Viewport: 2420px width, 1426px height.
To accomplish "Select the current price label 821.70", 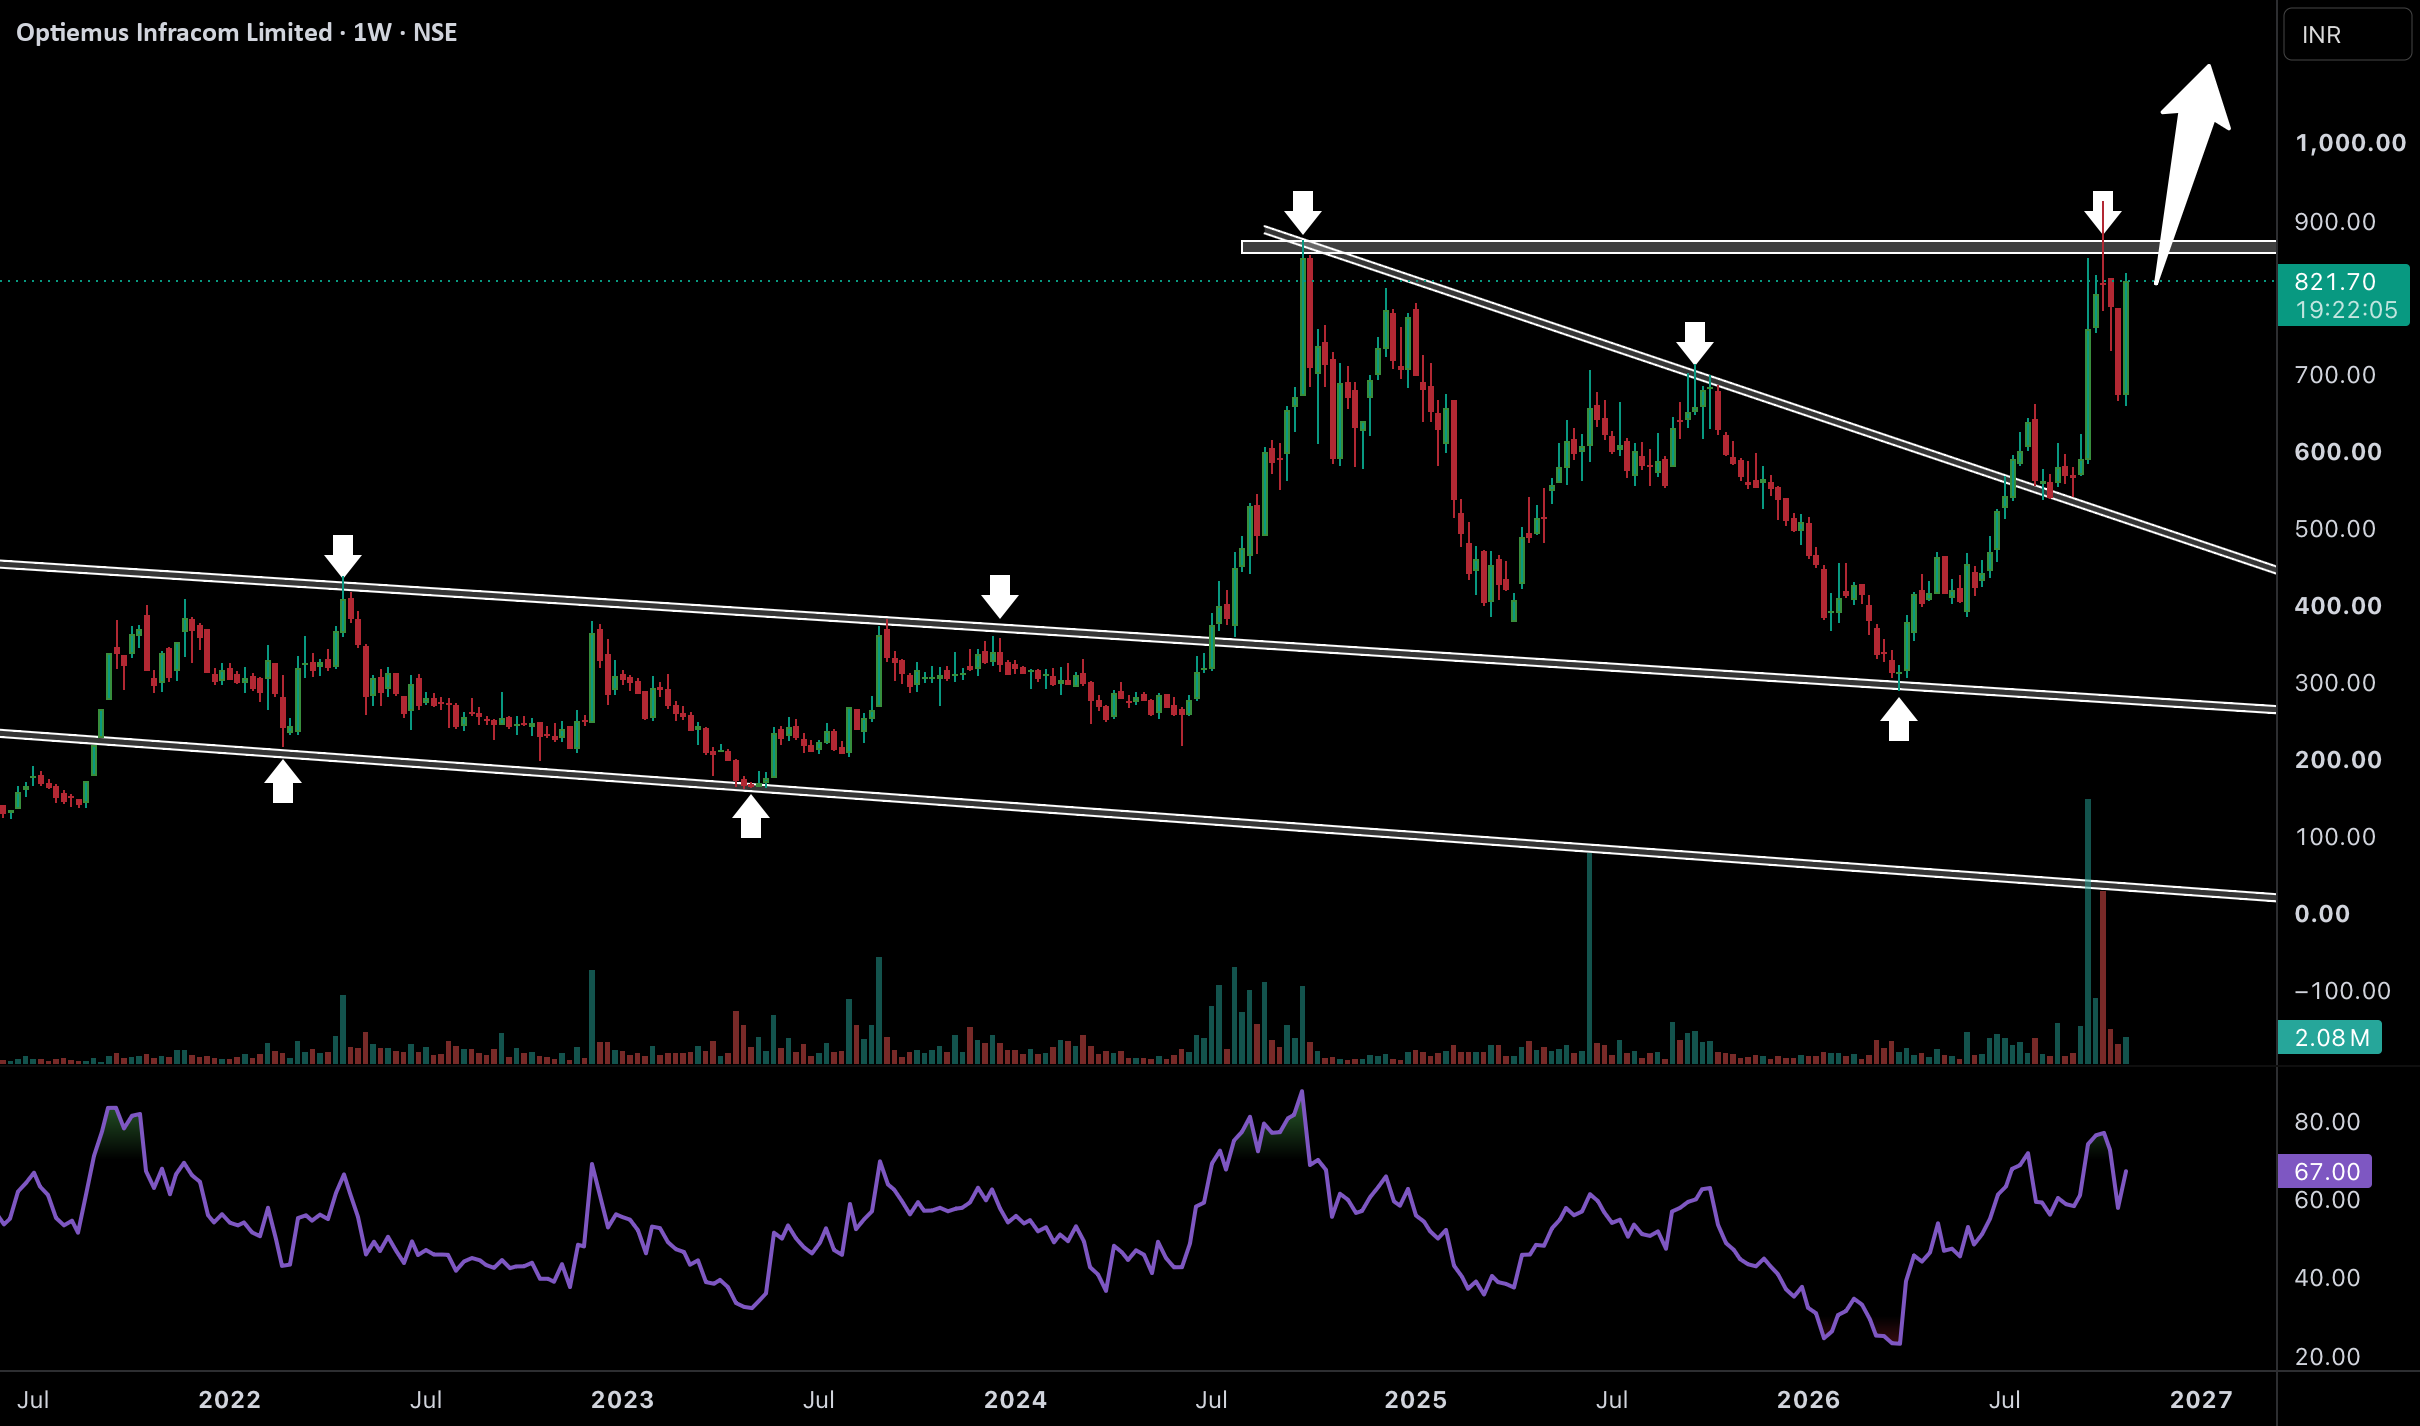I will [2335, 282].
